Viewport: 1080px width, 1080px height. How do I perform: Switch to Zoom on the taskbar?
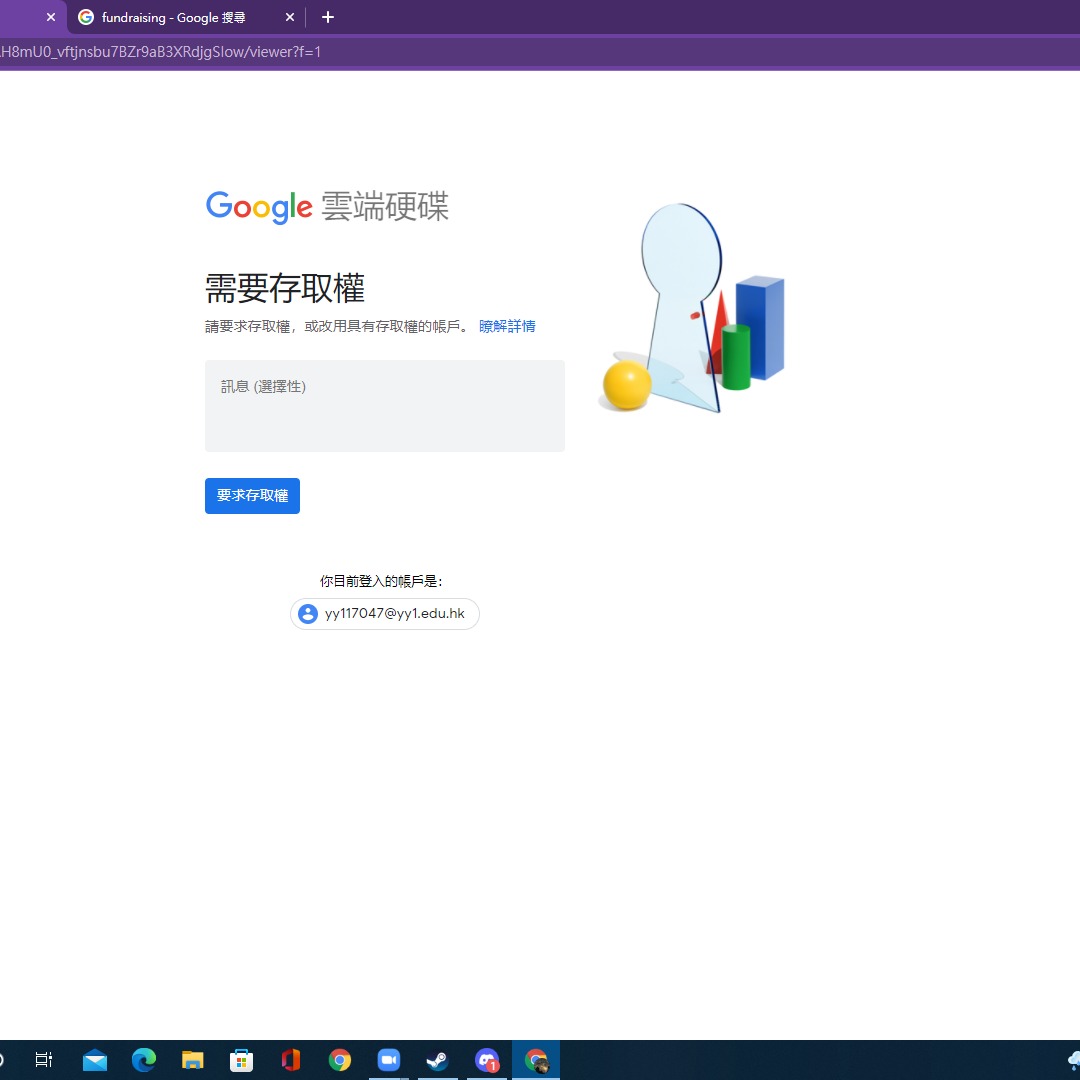click(x=388, y=1059)
